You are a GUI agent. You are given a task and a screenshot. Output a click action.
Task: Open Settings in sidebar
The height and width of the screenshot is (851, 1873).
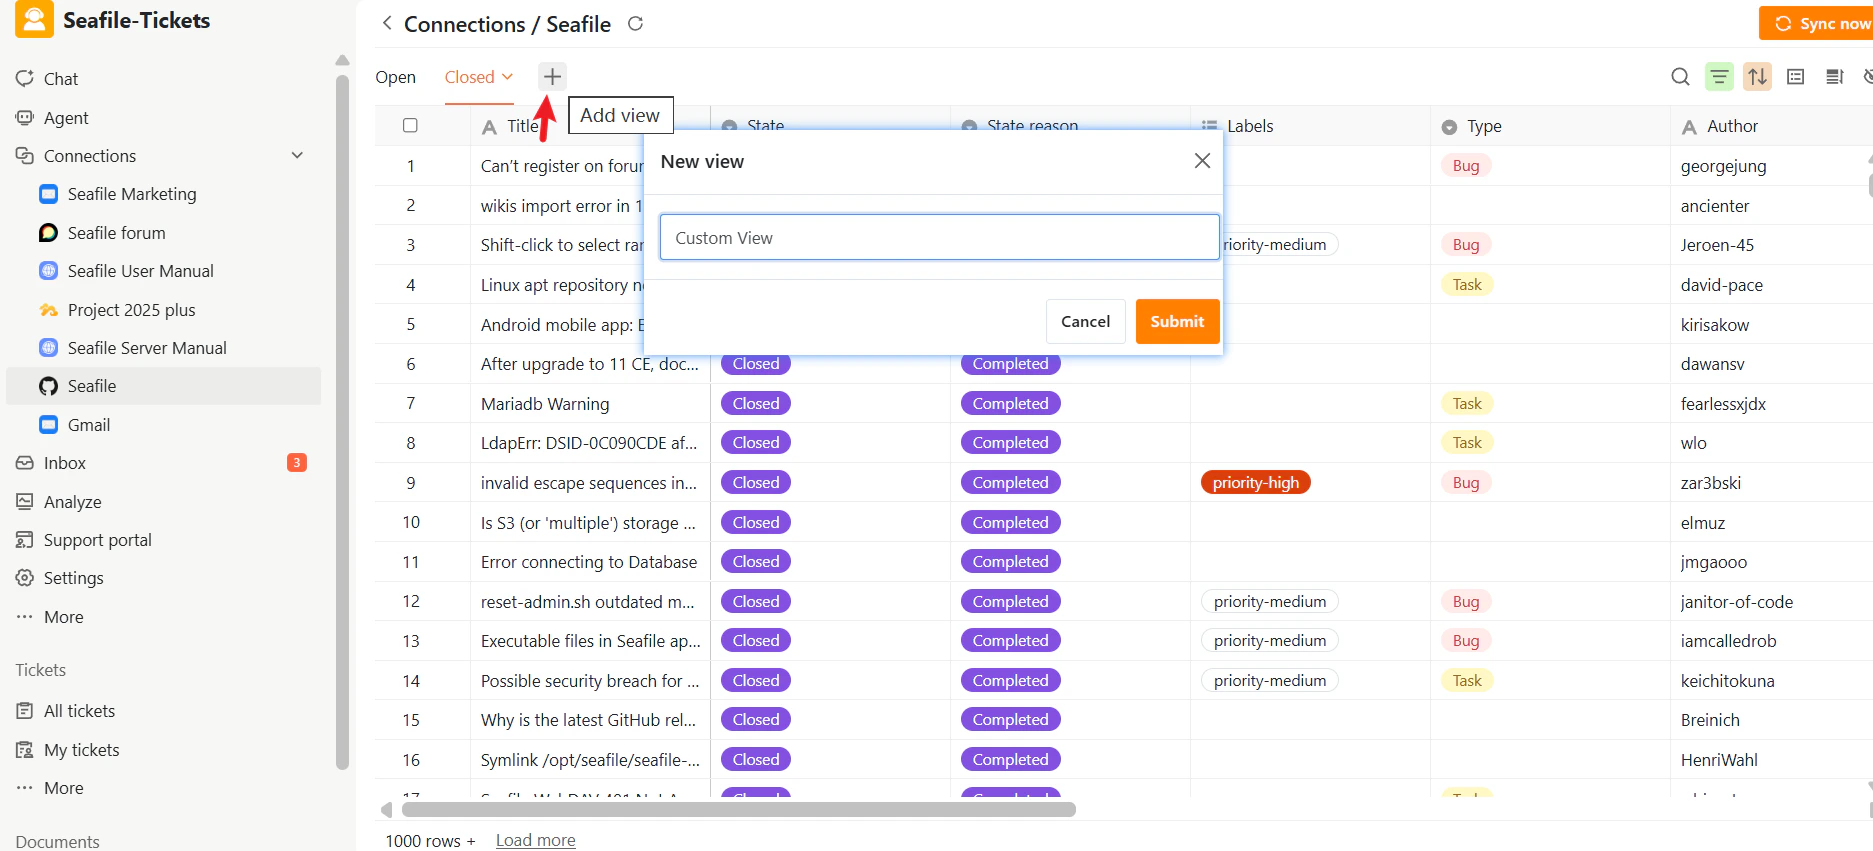tap(73, 578)
